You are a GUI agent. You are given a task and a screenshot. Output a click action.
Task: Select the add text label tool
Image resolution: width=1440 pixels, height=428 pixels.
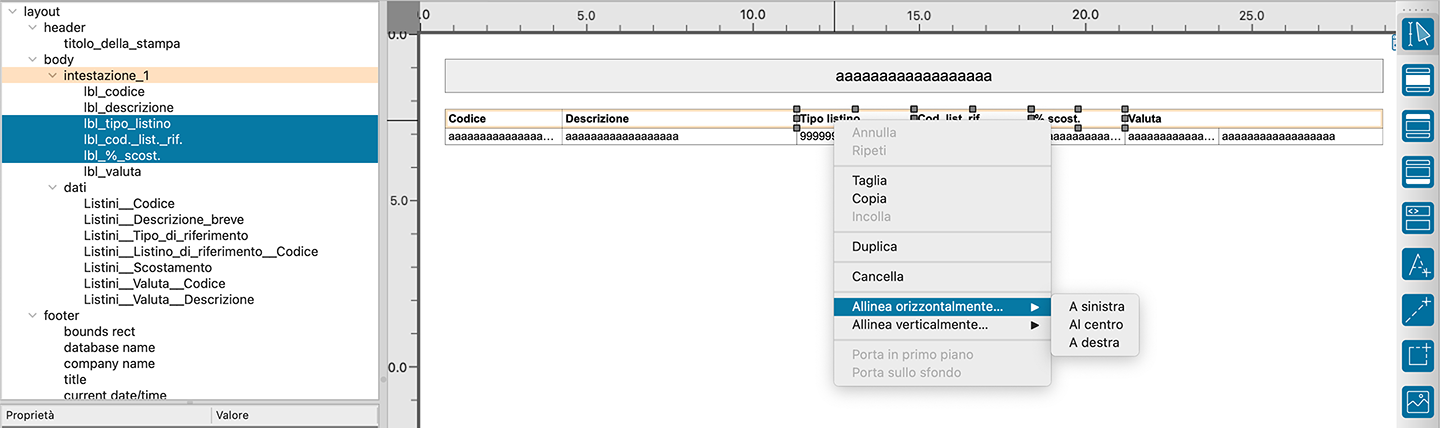1419,264
